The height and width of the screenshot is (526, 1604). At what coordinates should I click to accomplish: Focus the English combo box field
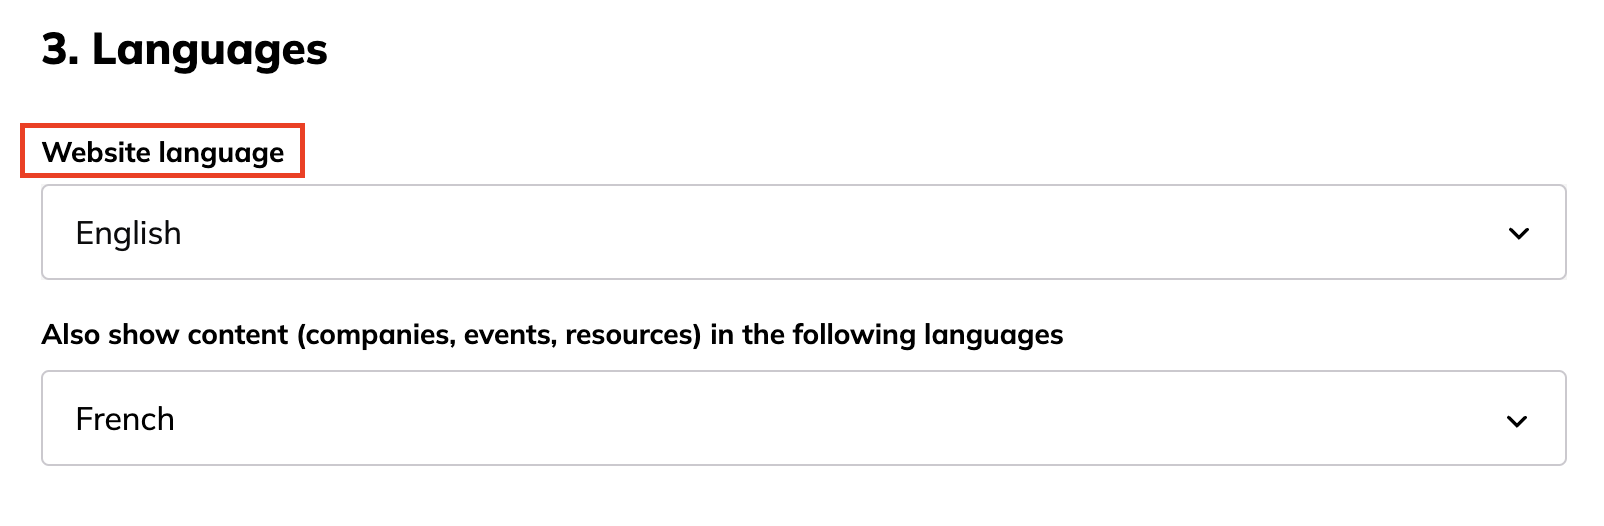click(x=803, y=232)
